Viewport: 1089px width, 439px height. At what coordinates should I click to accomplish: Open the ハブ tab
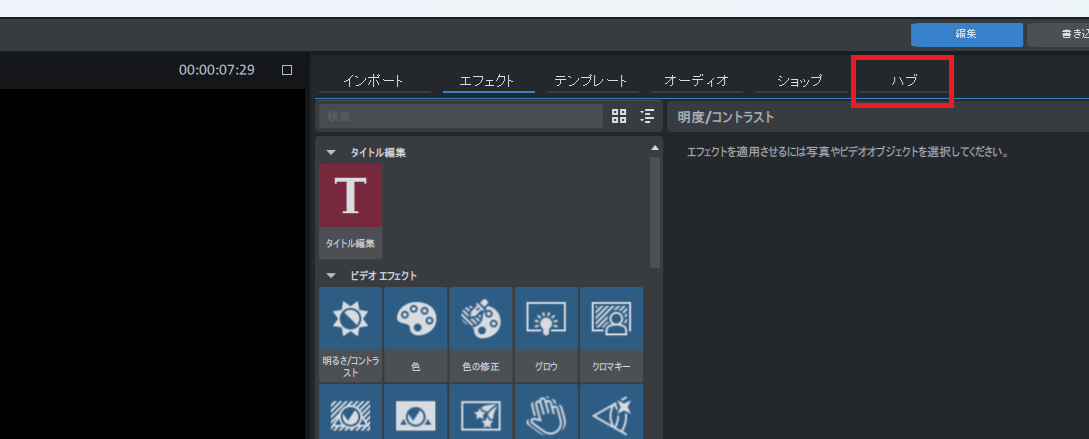[903, 81]
